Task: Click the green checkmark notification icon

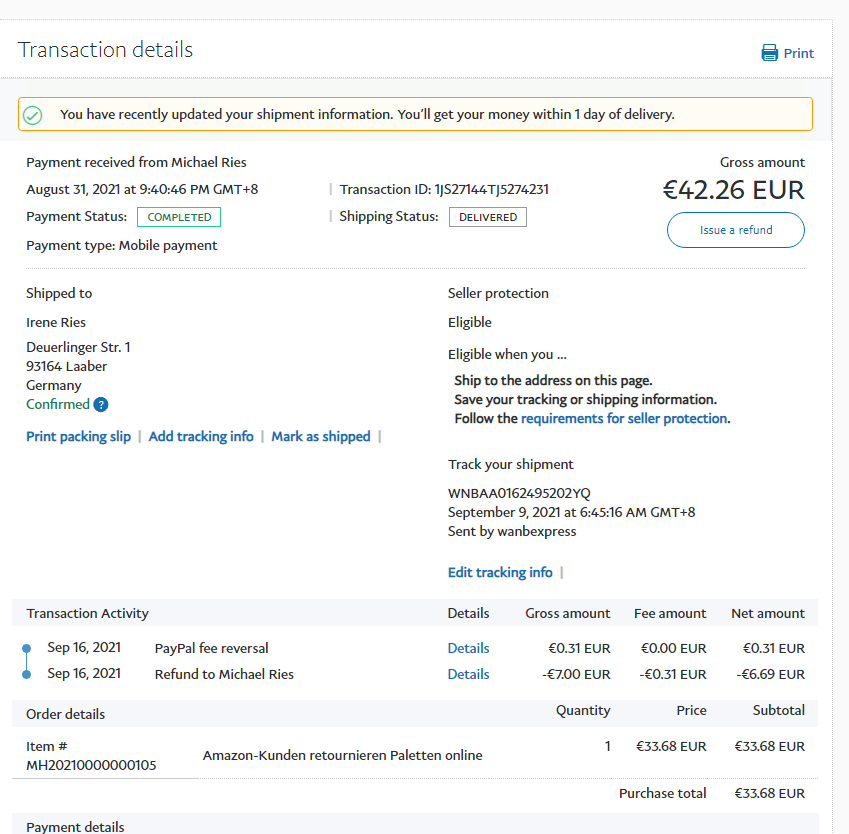Action: 33,115
